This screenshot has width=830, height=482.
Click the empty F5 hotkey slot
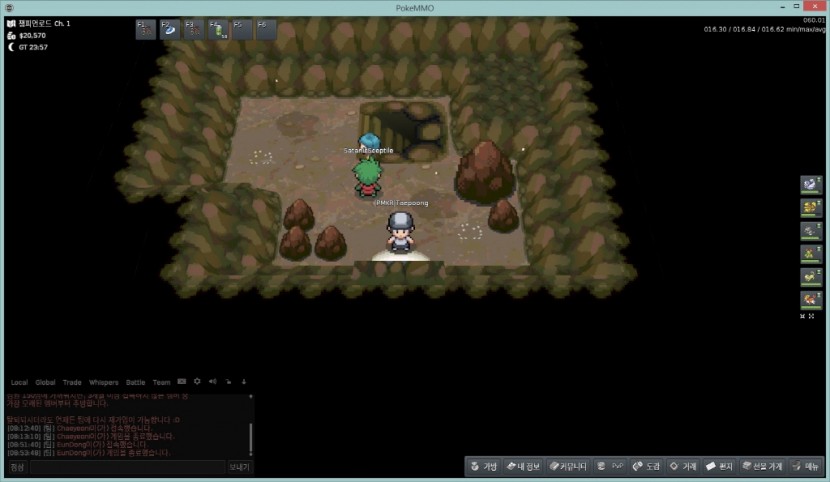pyautogui.click(x=242, y=30)
